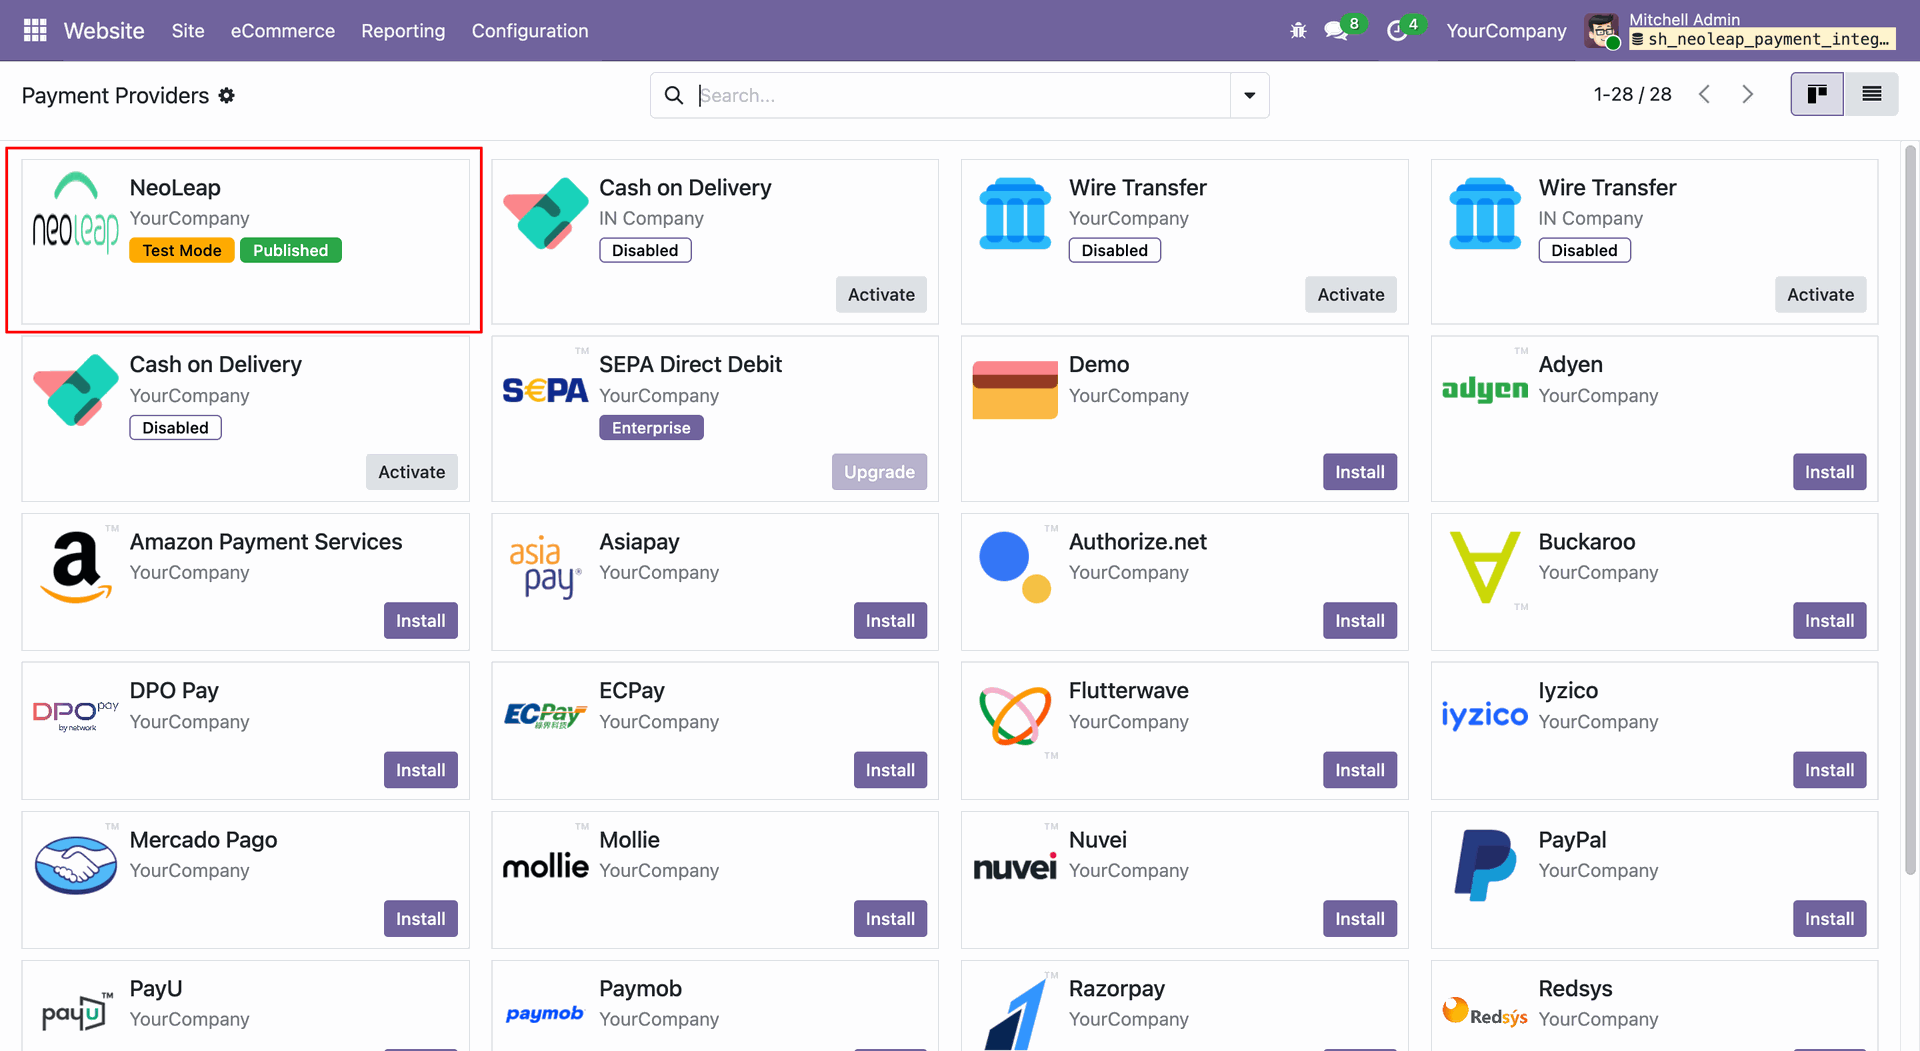Viewport: 1920px width, 1051px height.
Task: Upgrade for SEPA Direct Debit
Action: click(x=879, y=472)
